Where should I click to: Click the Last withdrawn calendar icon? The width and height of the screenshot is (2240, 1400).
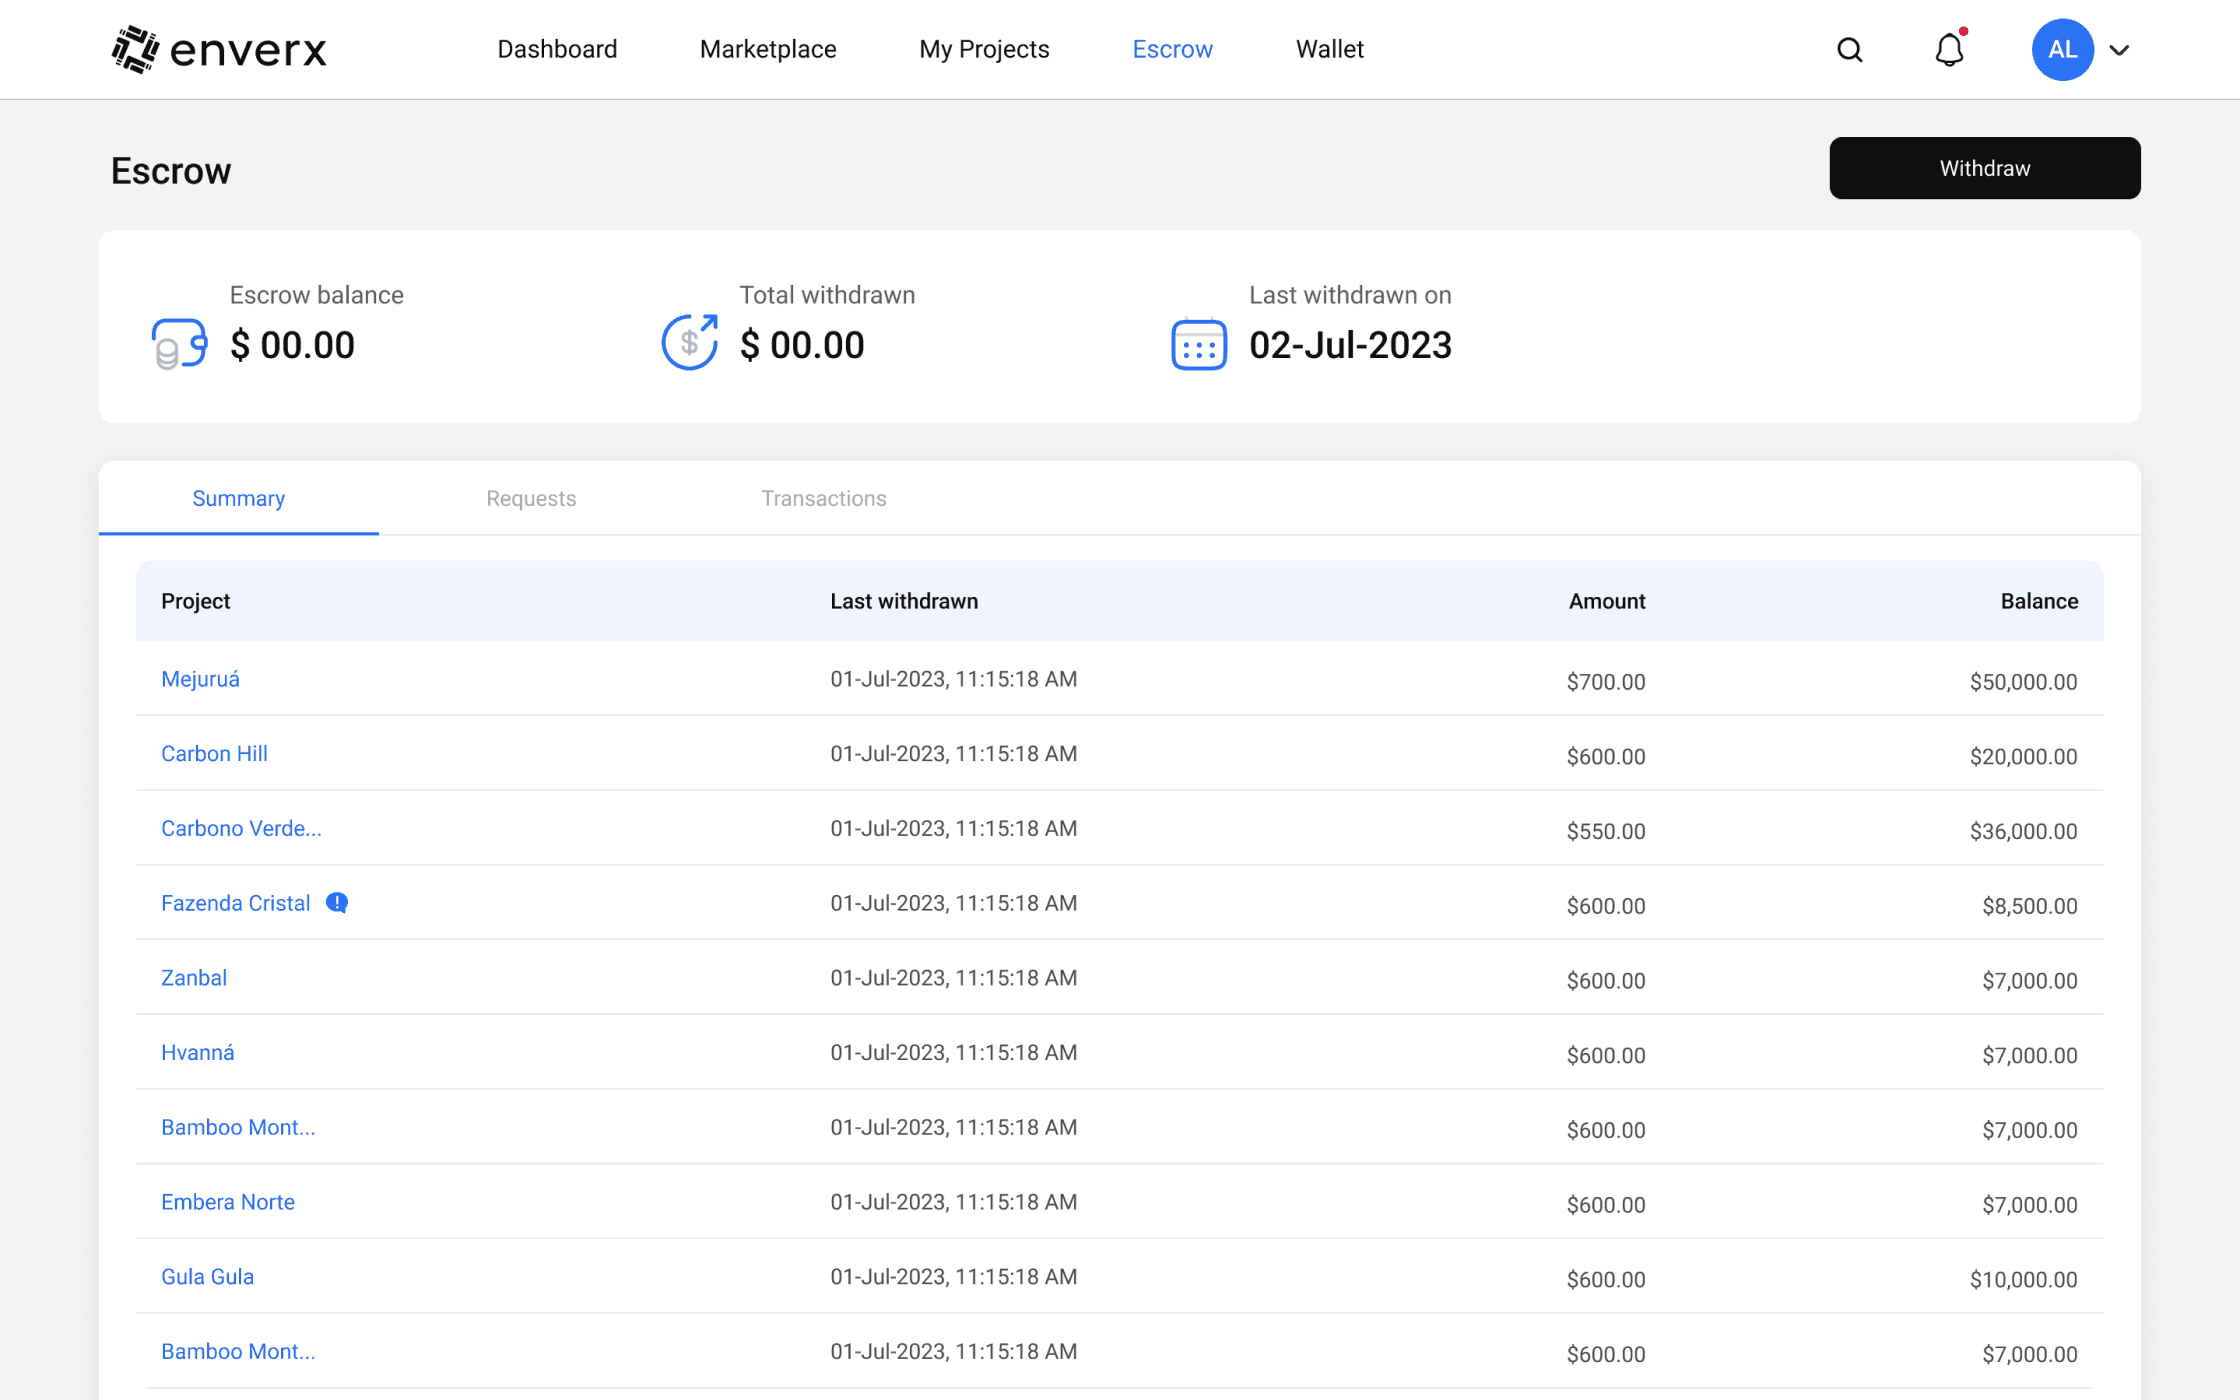pos(1198,345)
